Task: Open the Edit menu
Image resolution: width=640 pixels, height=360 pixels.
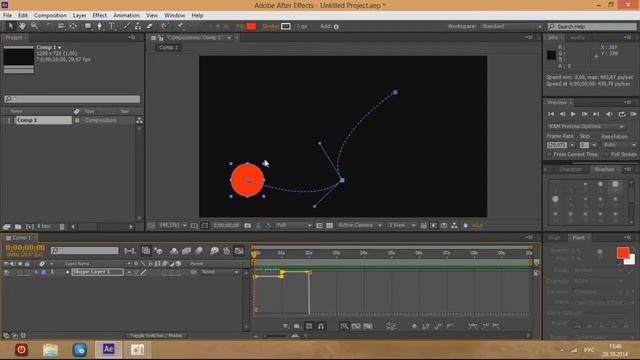Action: coord(23,15)
